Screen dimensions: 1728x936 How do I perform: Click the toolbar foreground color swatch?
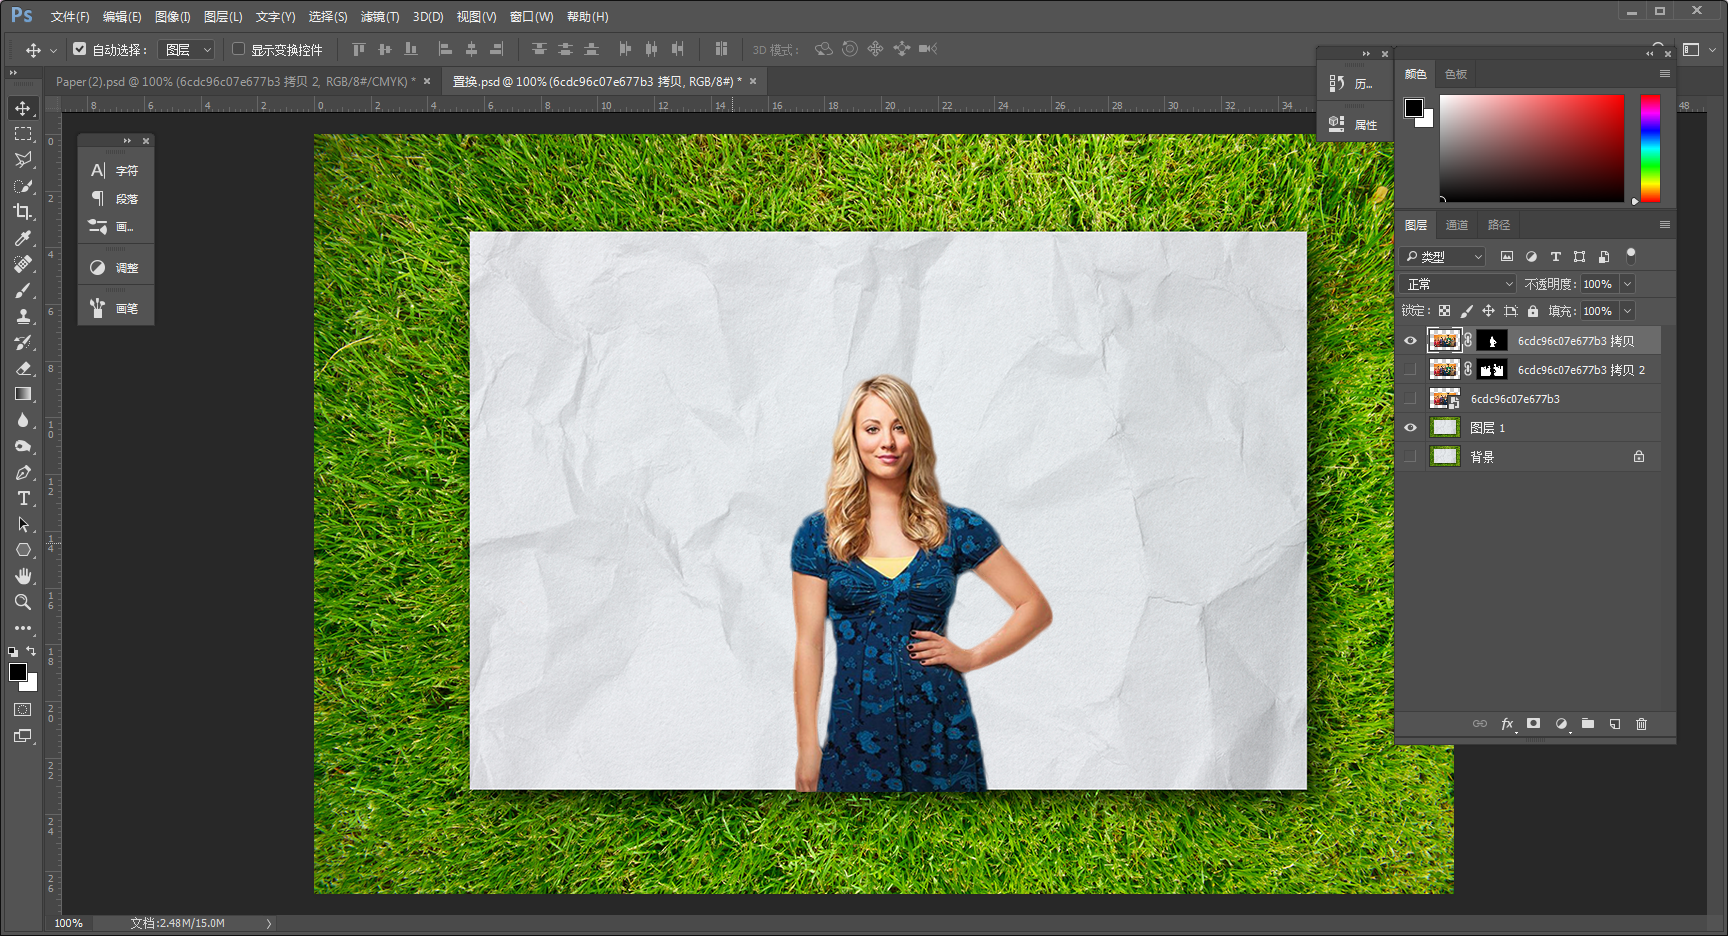tap(18, 672)
